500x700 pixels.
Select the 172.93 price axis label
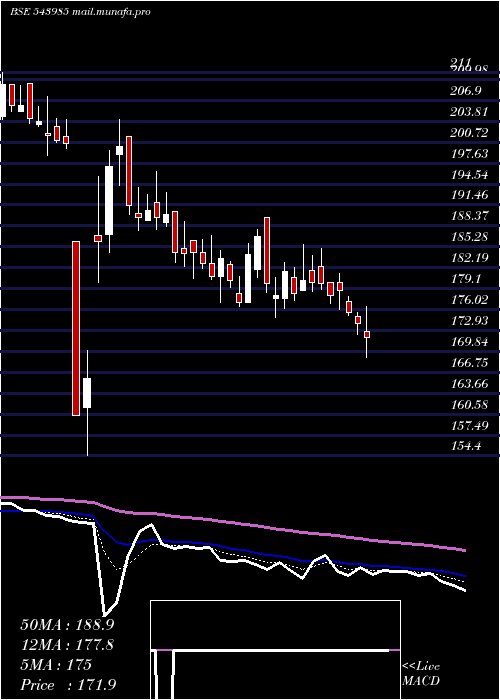469,321
